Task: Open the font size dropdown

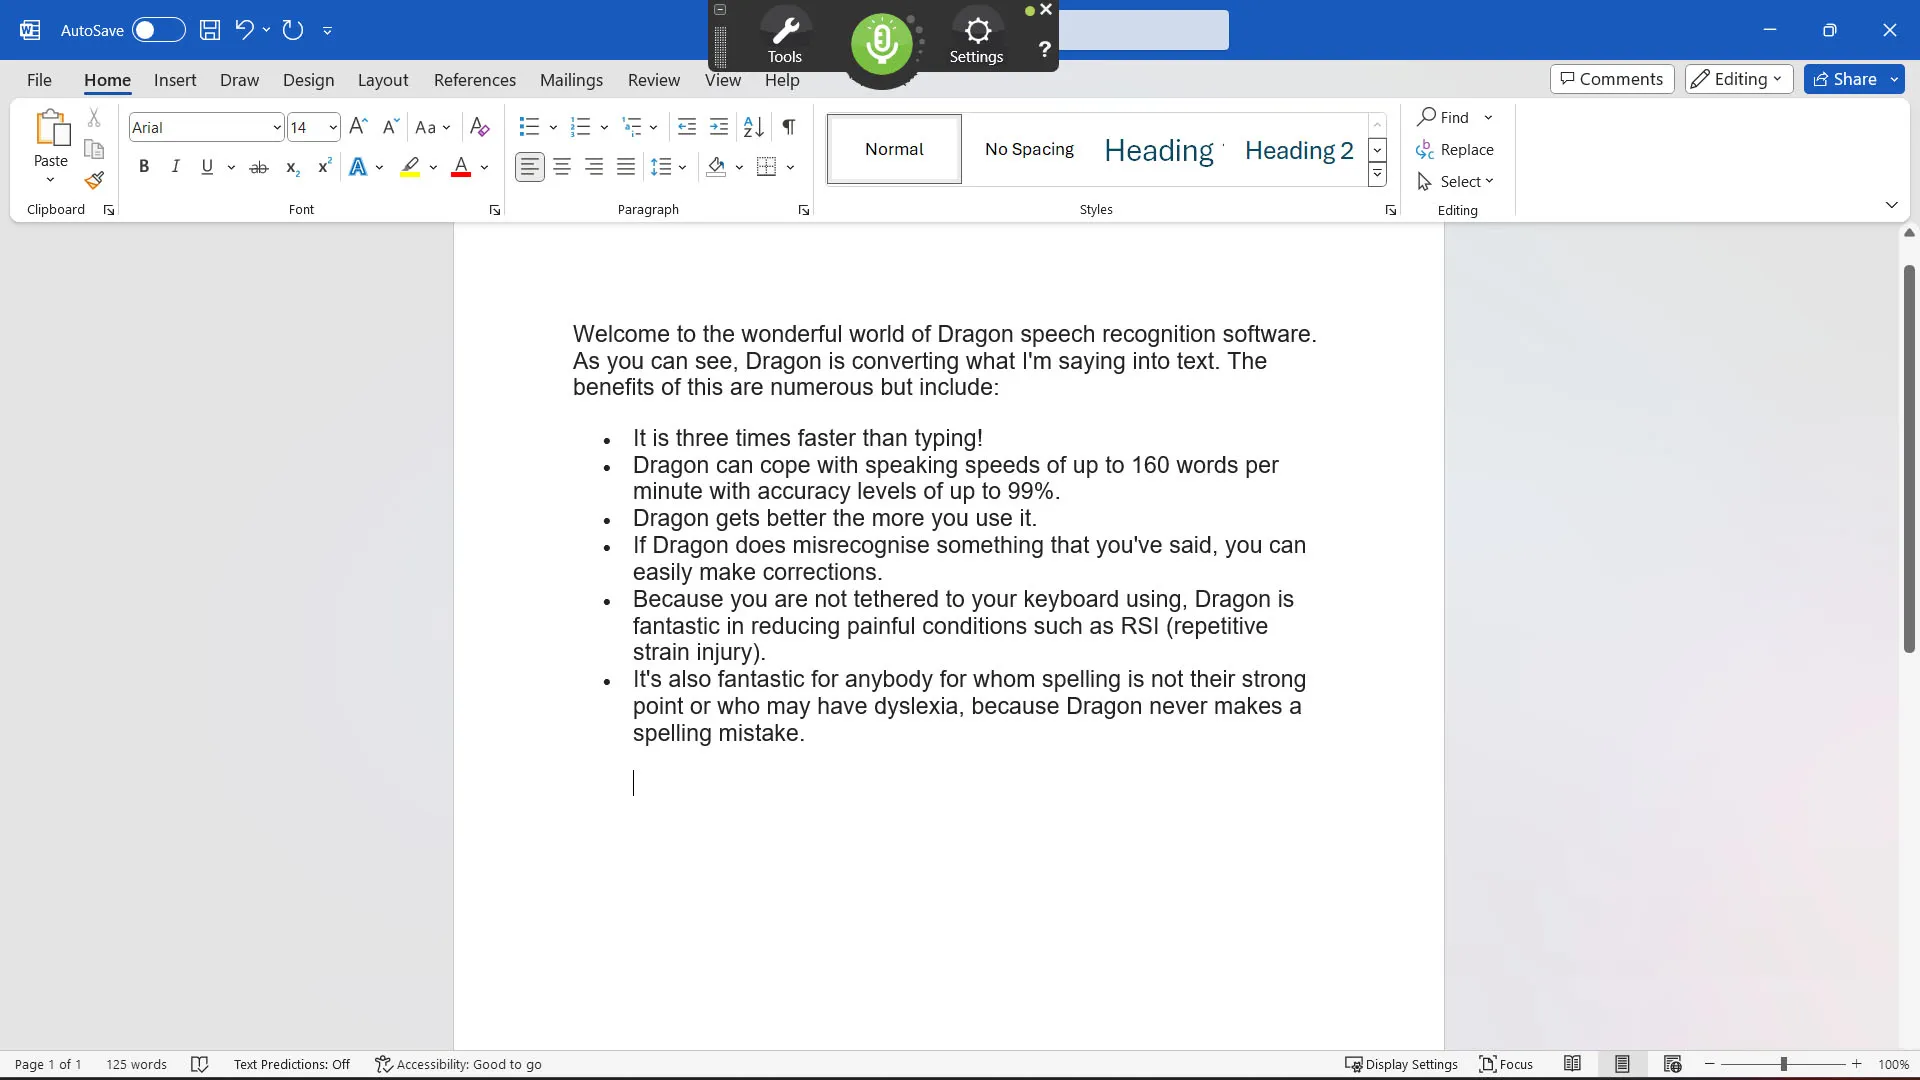Action: (333, 128)
